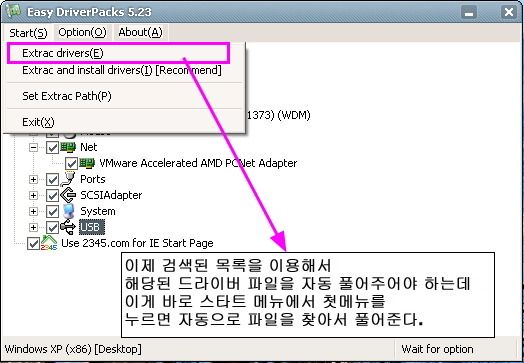Click the SCSIAdapter arrow icon

pyautogui.click(x=68, y=195)
